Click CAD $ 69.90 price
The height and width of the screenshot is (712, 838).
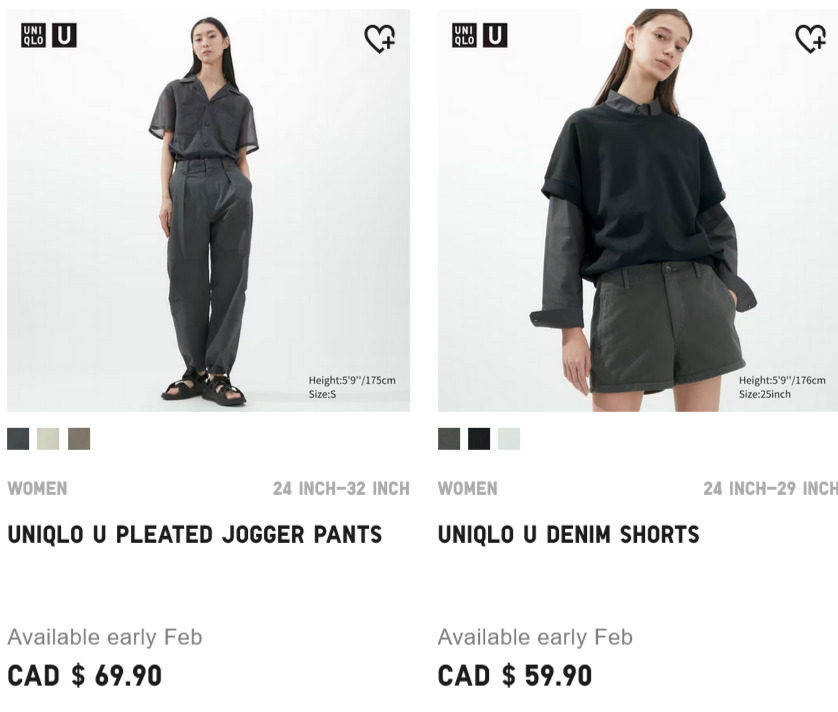84,676
